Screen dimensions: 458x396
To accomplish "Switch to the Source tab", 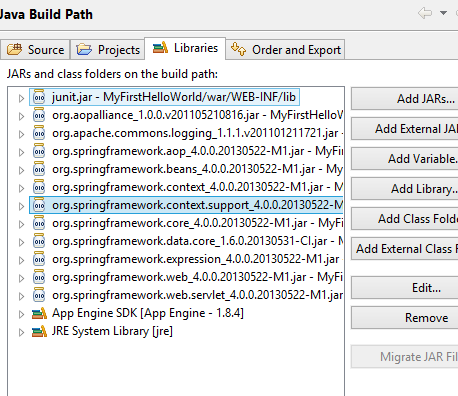I will pos(35,50).
